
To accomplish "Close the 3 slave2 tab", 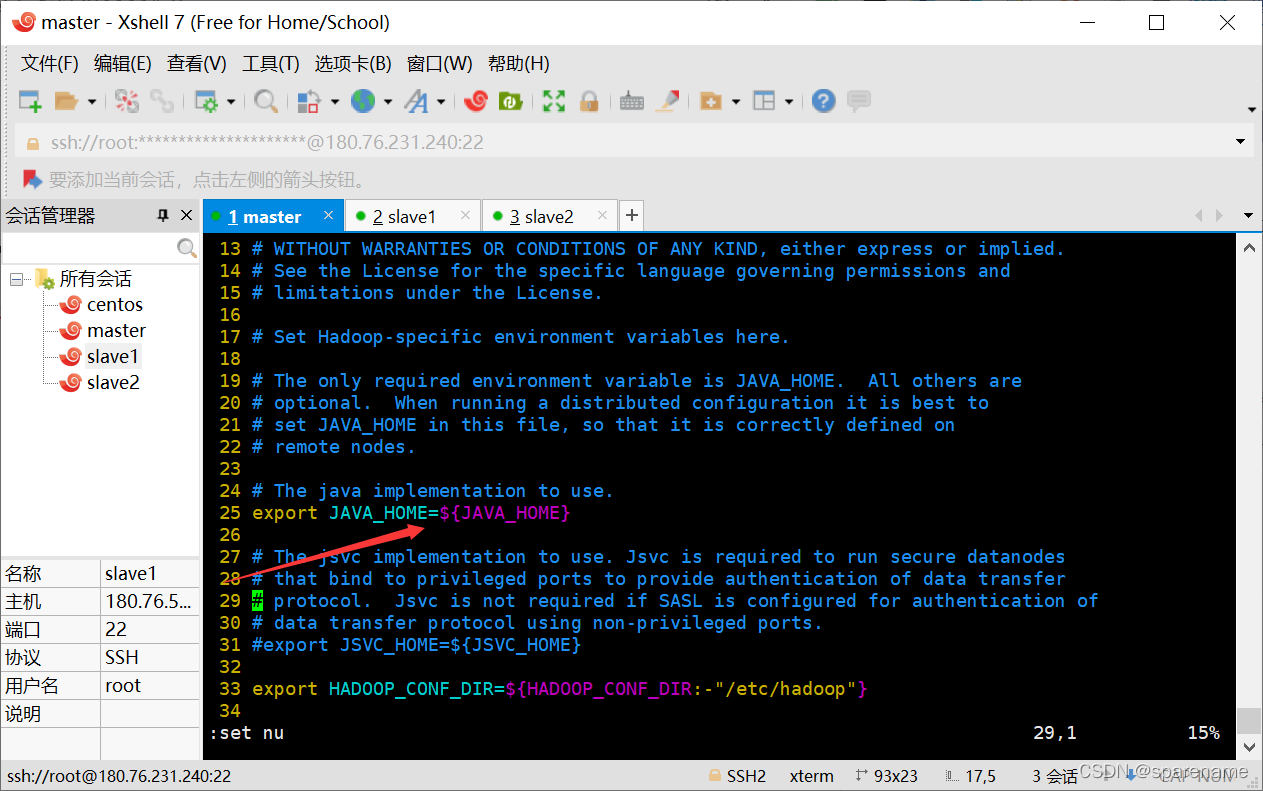I will (602, 215).
